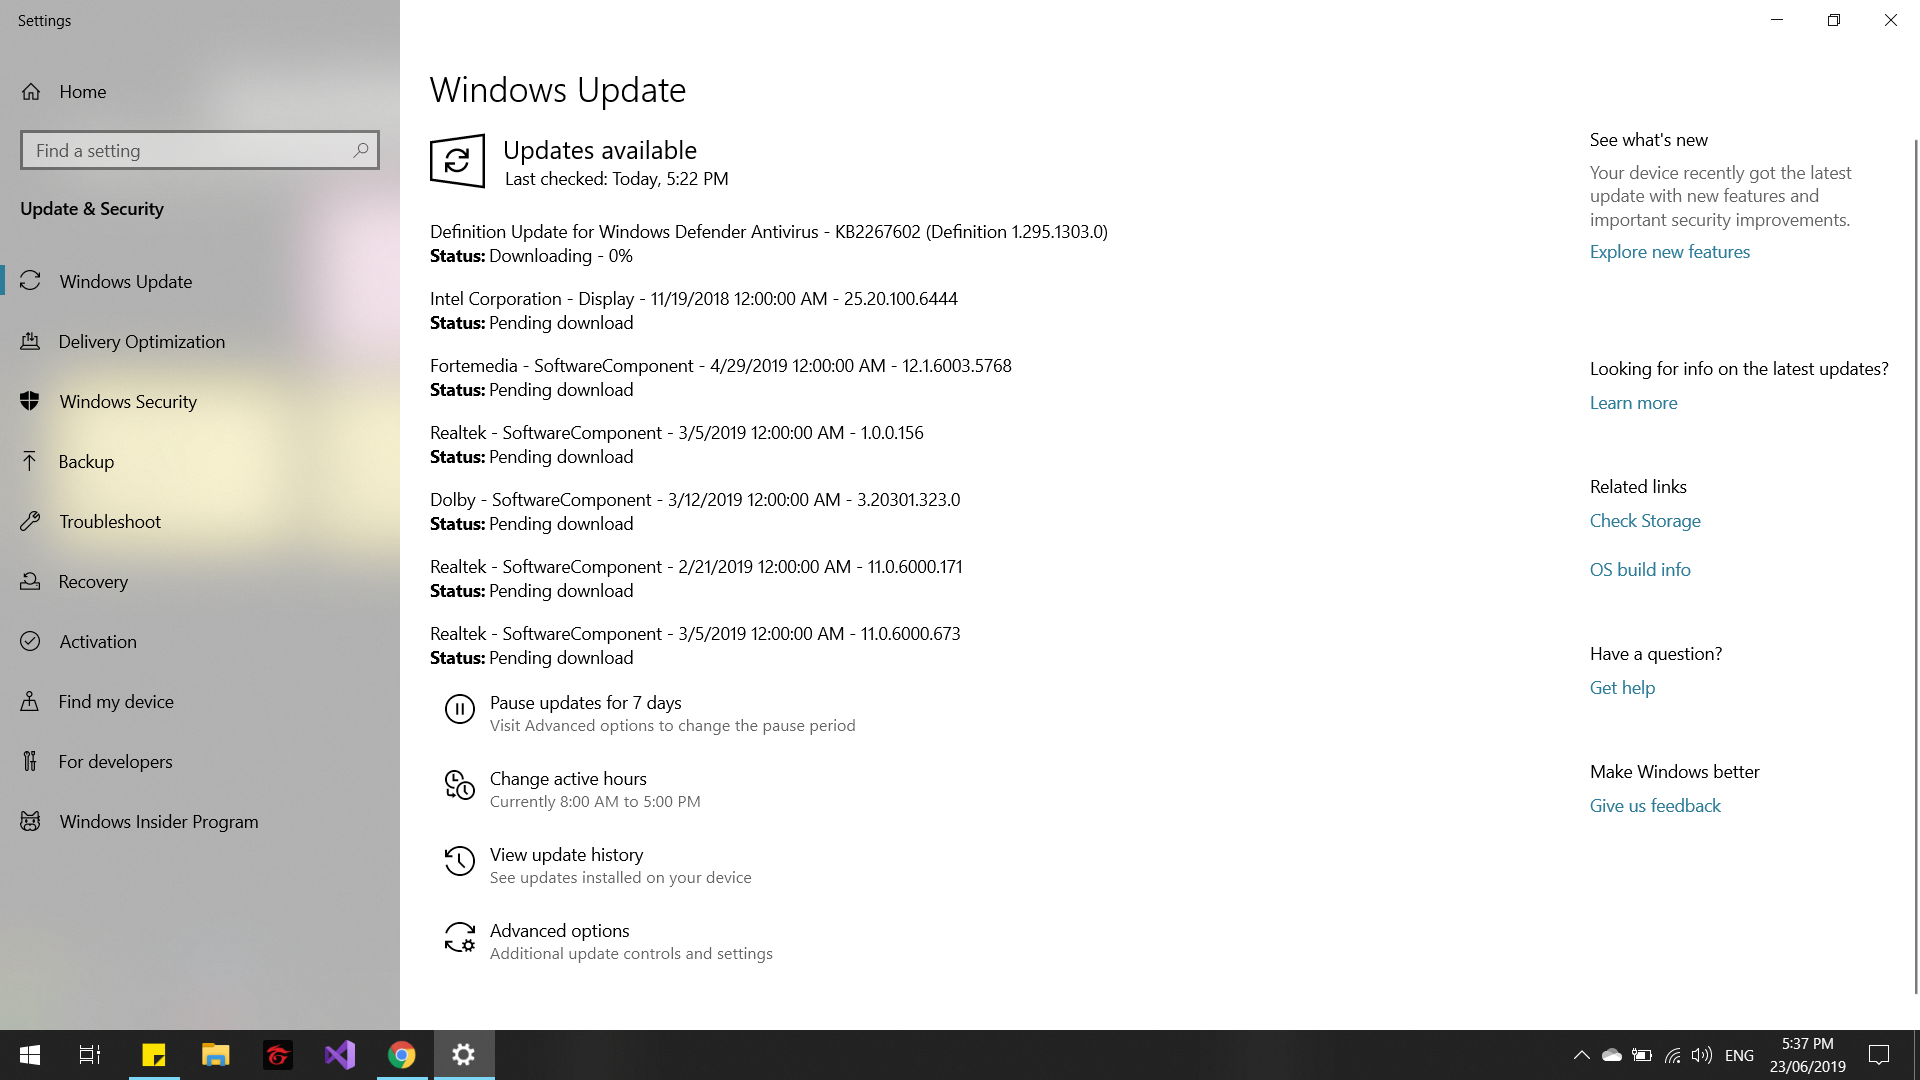
Task: Open the Check Storage link
Action: coord(1645,521)
